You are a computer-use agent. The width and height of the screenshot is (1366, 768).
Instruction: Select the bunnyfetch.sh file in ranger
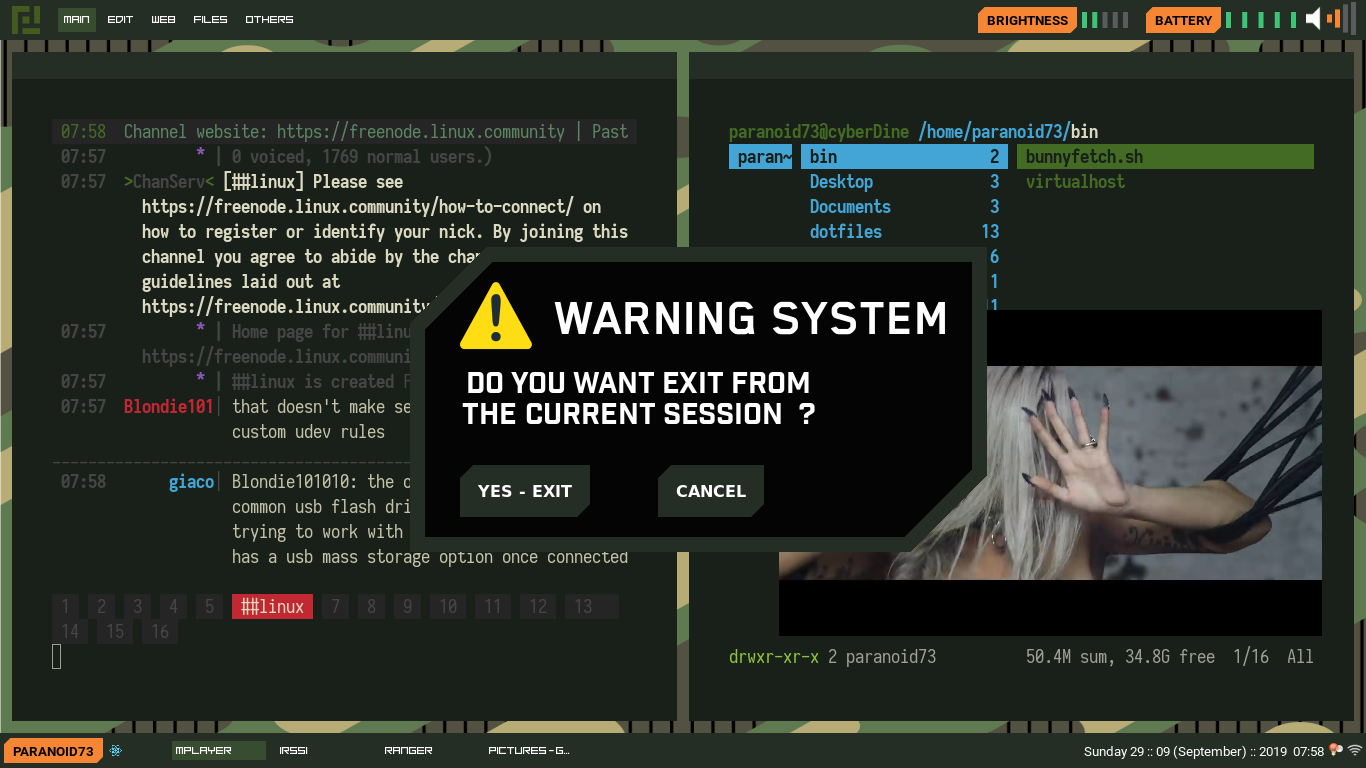tap(1165, 157)
